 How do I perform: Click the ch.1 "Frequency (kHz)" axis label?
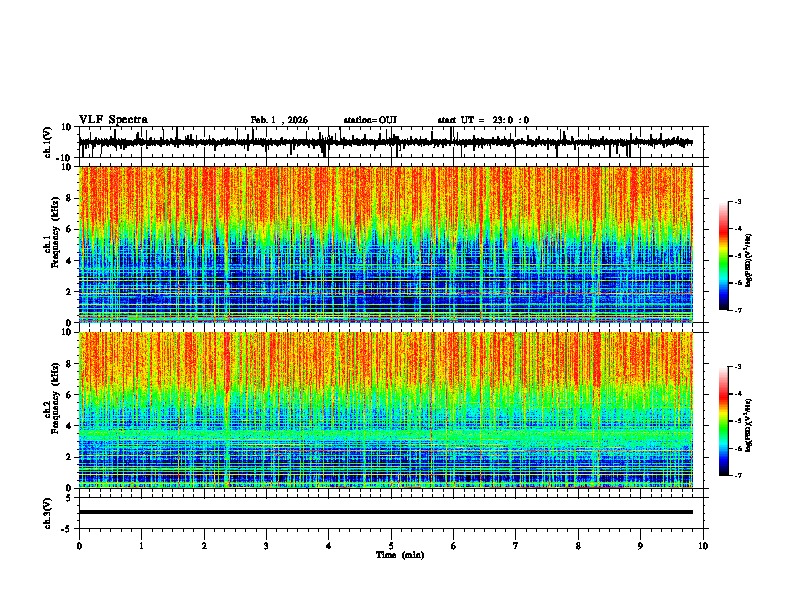point(55,233)
